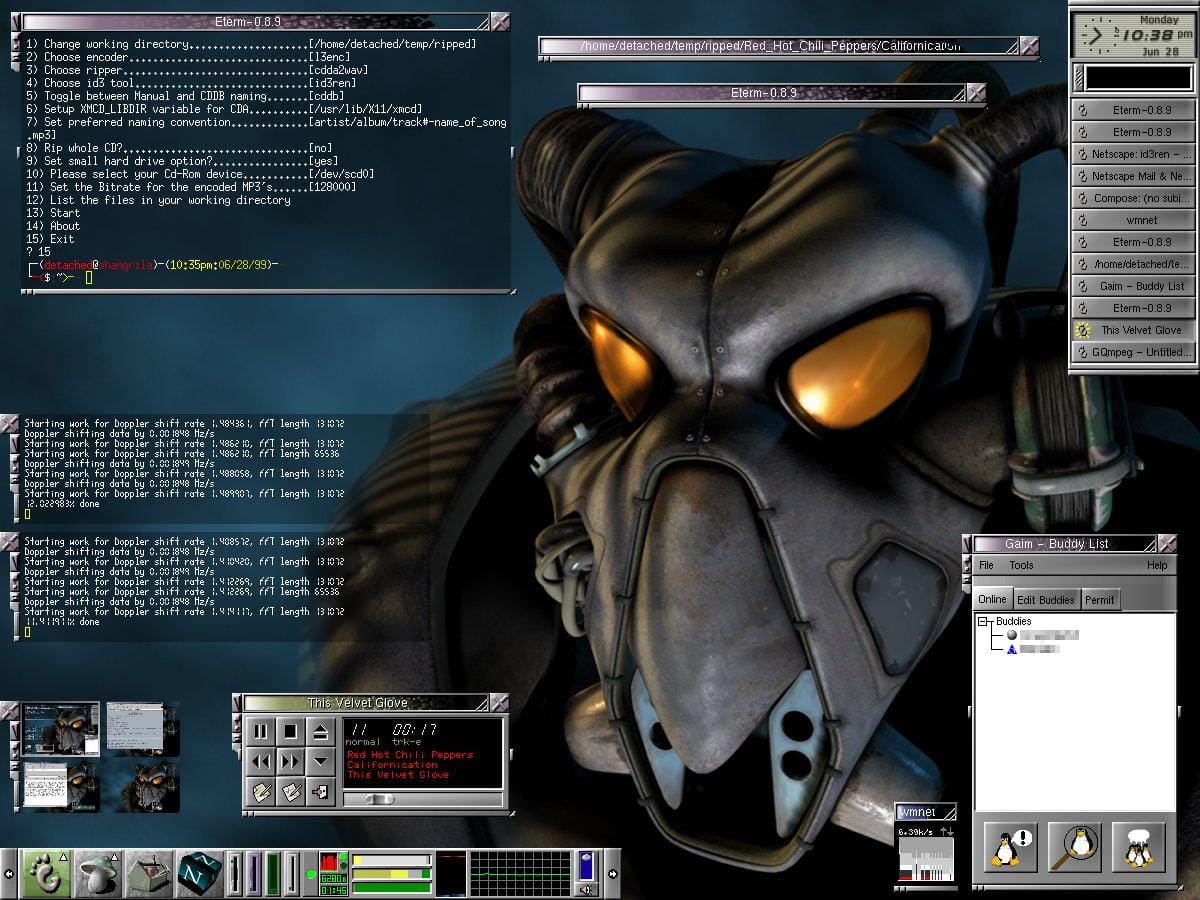Click '12.022983% done' in the Doppler terminal

[x=62, y=503]
